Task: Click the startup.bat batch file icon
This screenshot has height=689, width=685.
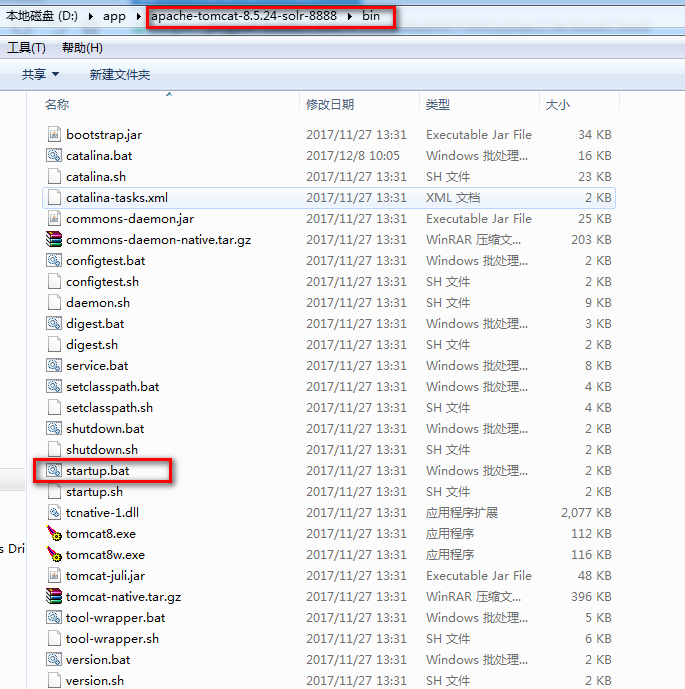Action: (54, 470)
